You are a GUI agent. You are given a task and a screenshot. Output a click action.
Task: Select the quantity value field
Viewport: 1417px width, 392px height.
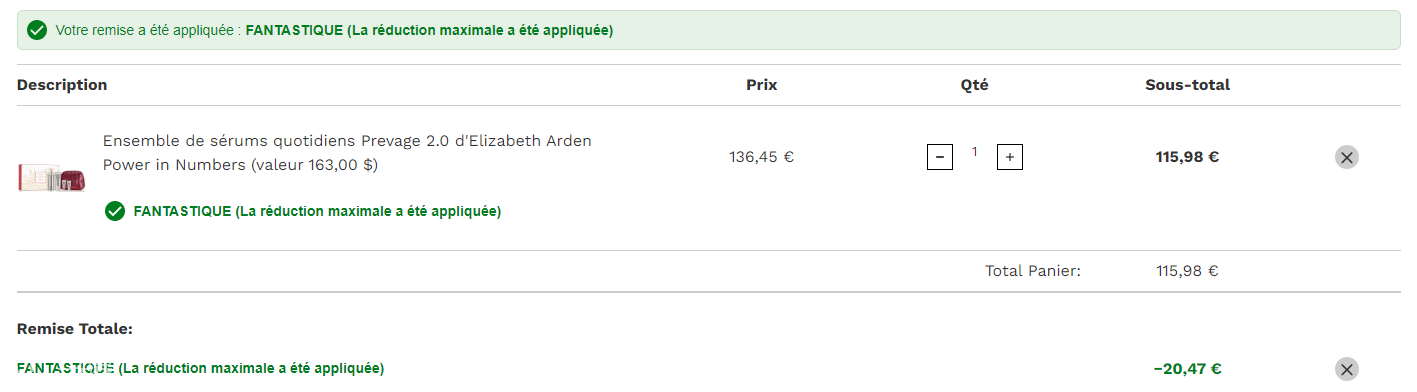click(975, 153)
